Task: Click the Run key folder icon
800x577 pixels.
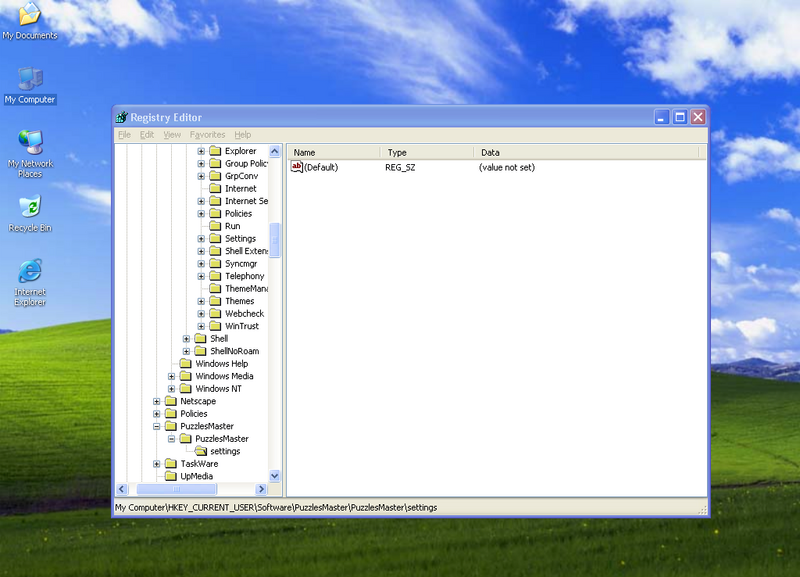Action: (x=215, y=226)
